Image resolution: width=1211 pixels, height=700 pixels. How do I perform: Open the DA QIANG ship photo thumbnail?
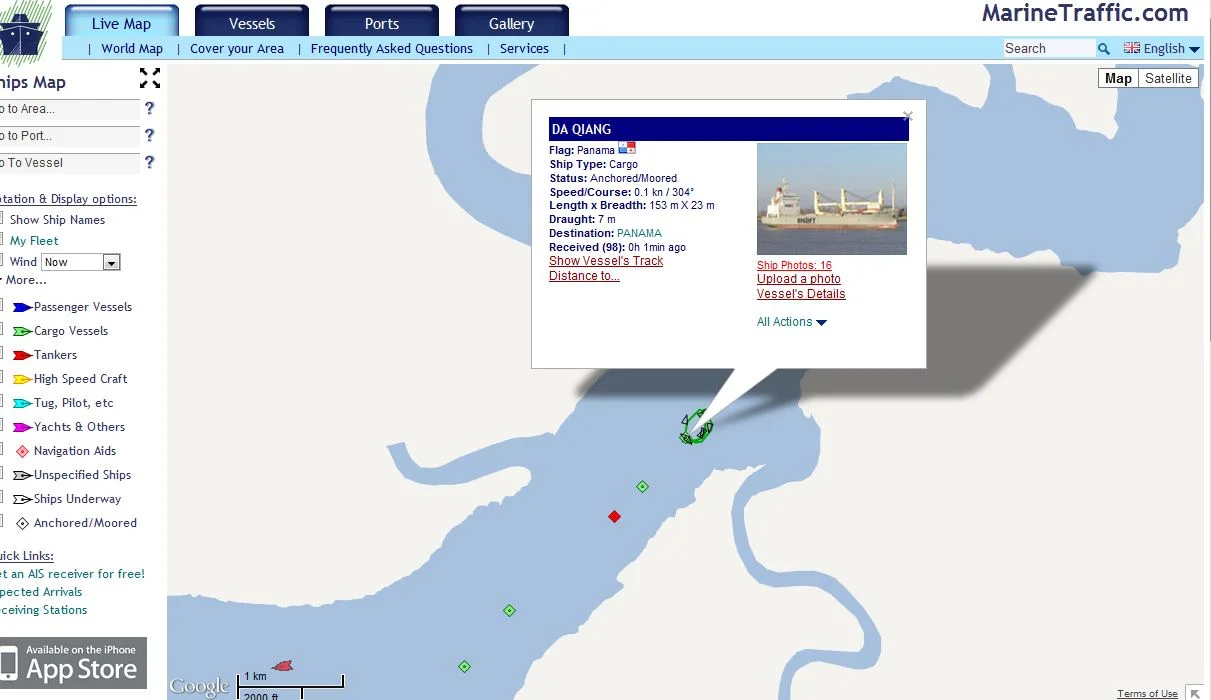tap(832, 199)
